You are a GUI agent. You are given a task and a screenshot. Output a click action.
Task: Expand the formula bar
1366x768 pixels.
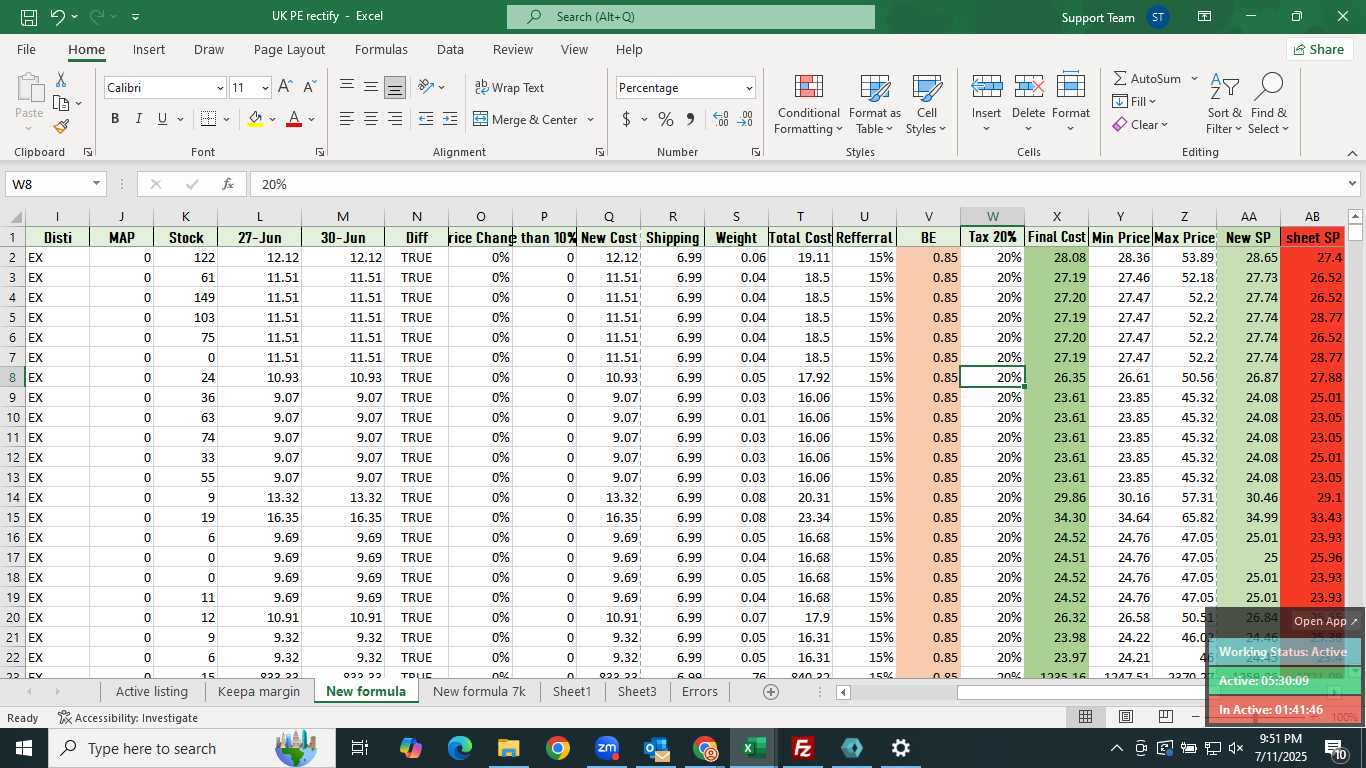click(1352, 184)
